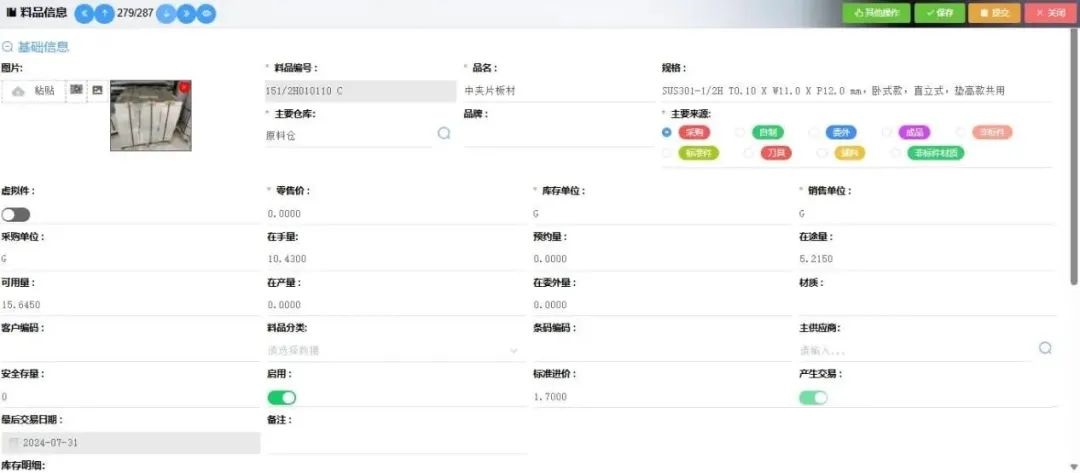Click the 主供应商 input field
Screen dimensions: 1080x473
tap(915, 350)
